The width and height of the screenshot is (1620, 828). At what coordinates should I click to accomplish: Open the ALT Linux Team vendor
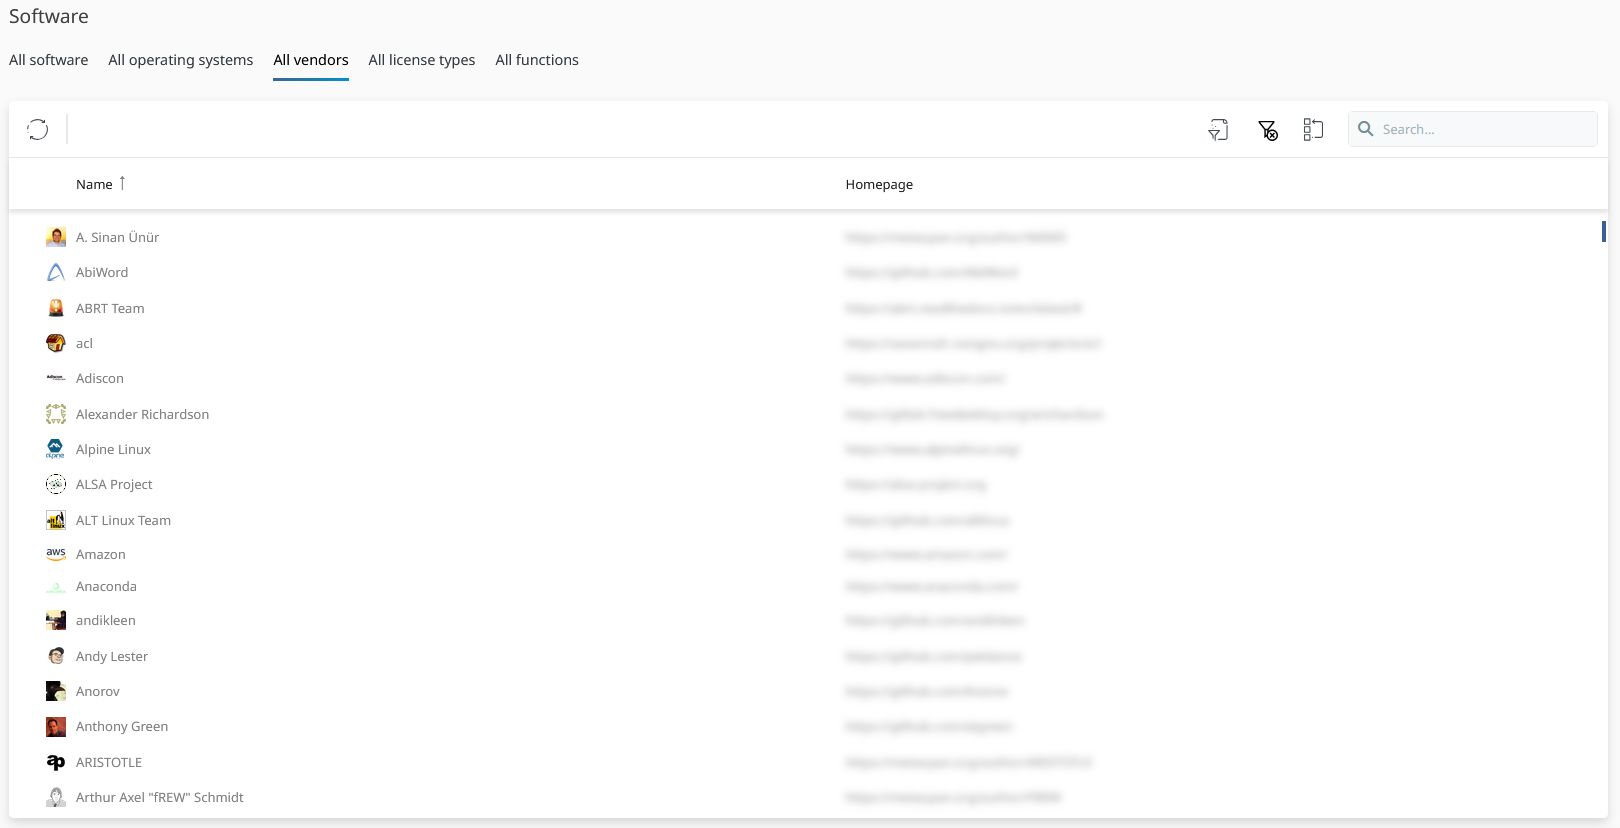[123, 520]
